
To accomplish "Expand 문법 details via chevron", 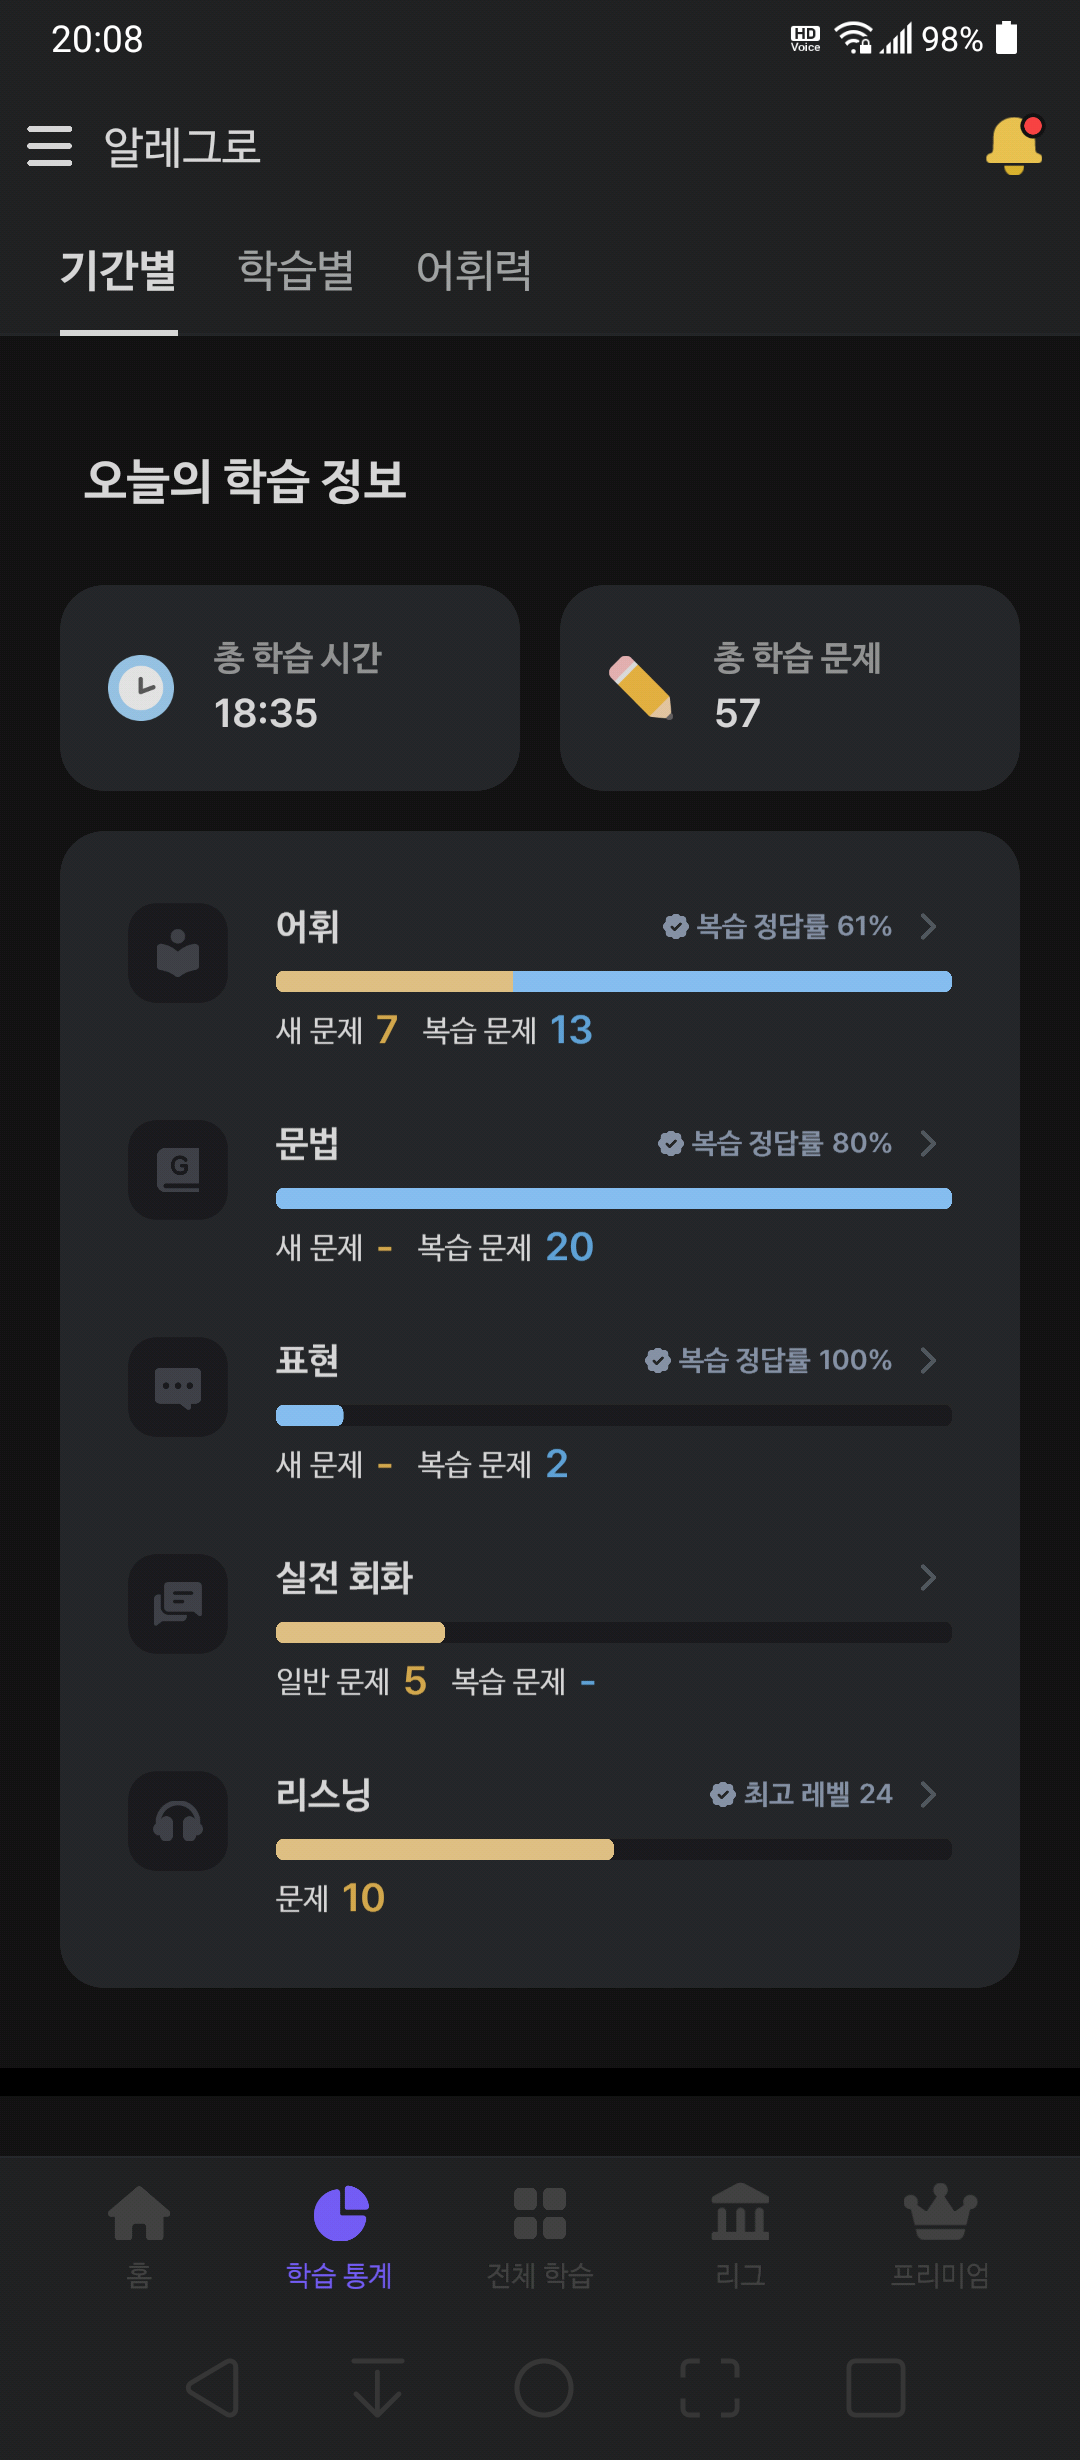I will click(928, 1143).
